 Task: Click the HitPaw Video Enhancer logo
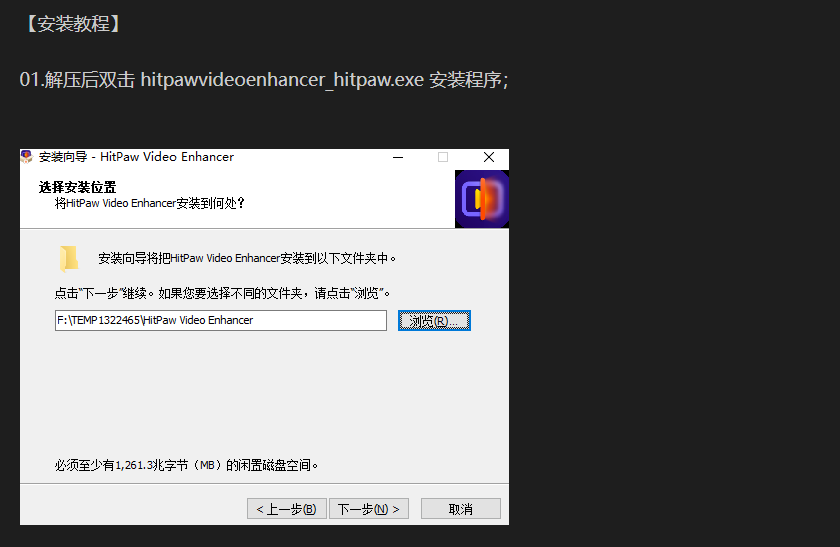click(x=482, y=199)
